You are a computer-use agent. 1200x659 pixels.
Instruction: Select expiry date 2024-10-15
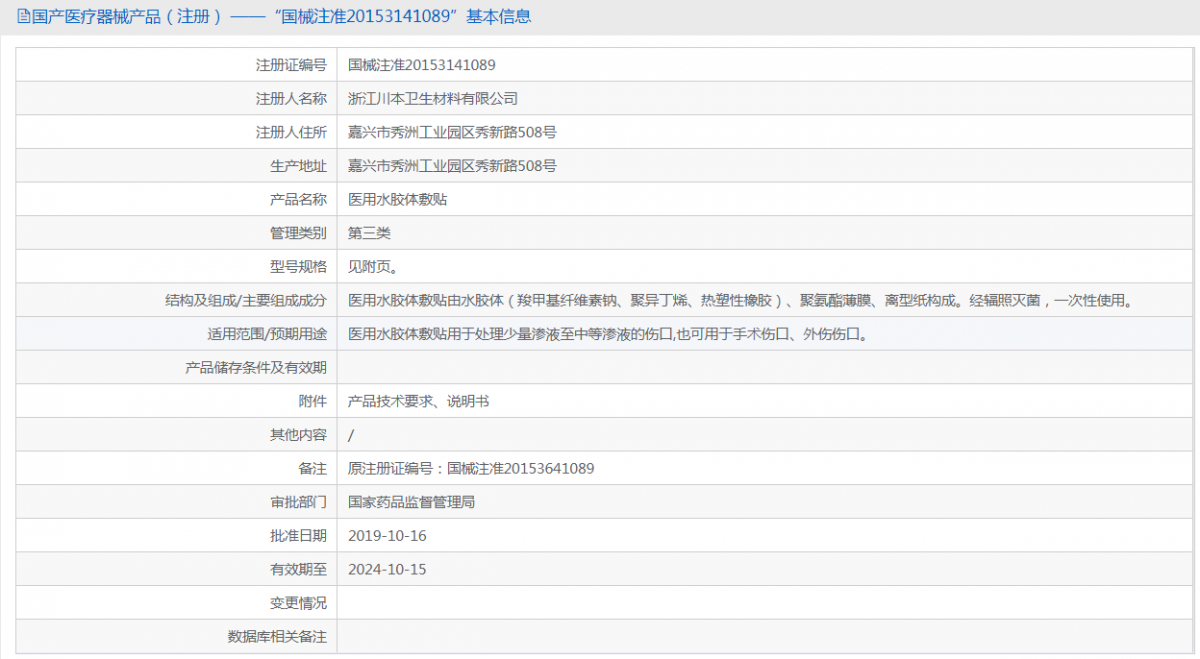click(387, 569)
